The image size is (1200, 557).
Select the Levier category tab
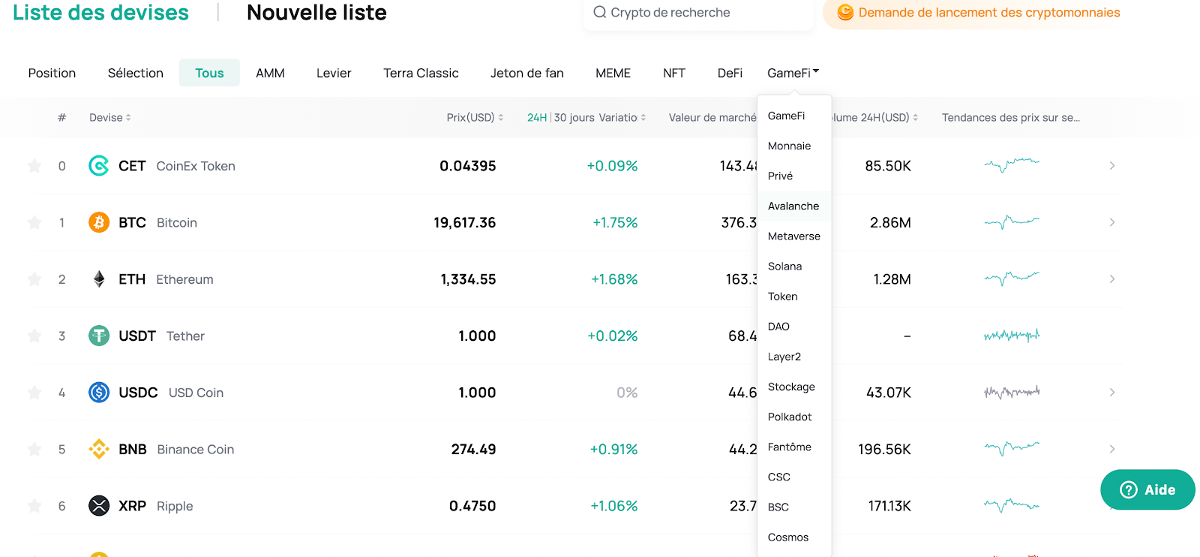334,73
